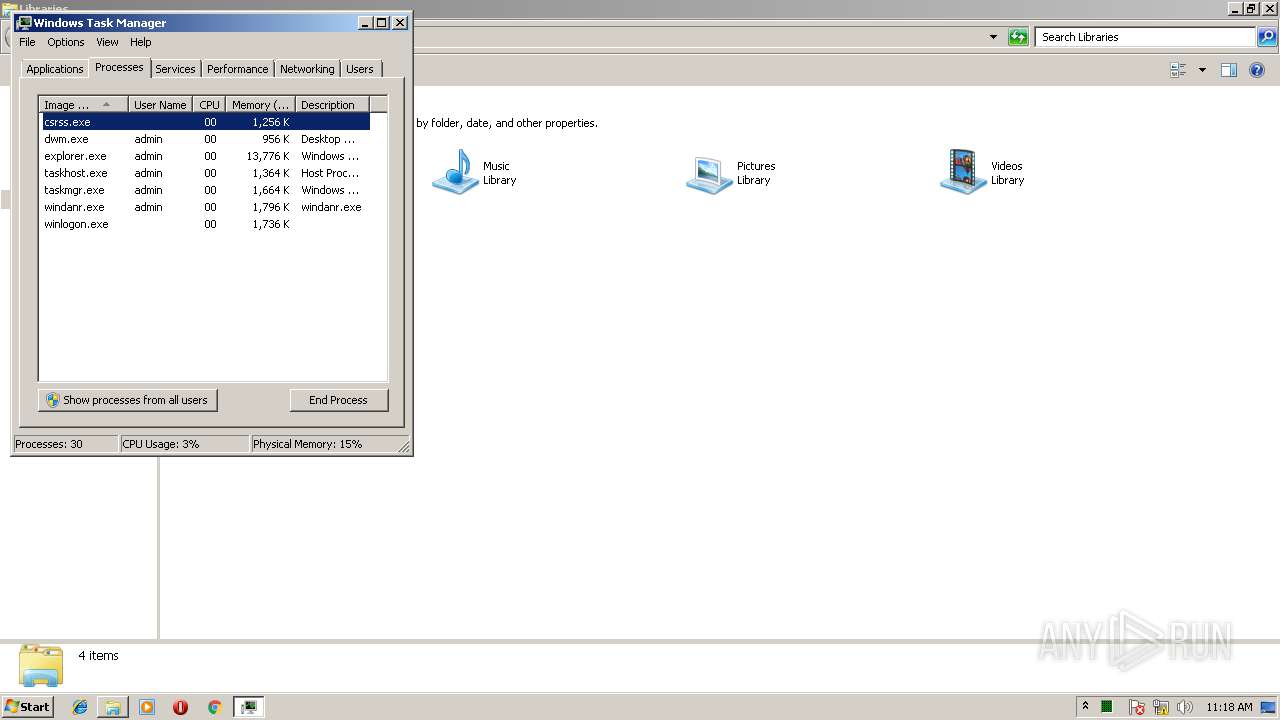The height and width of the screenshot is (720, 1280).
Task: Launch Windows Media Player from the taskbar
Action: pyautogui.click(x=147, y=707)
